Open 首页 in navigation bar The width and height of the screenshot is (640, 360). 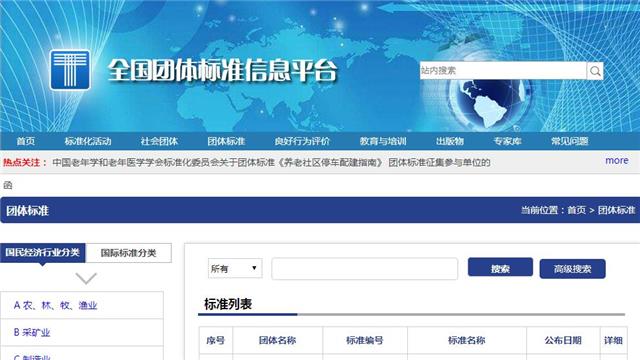point(25,141)
